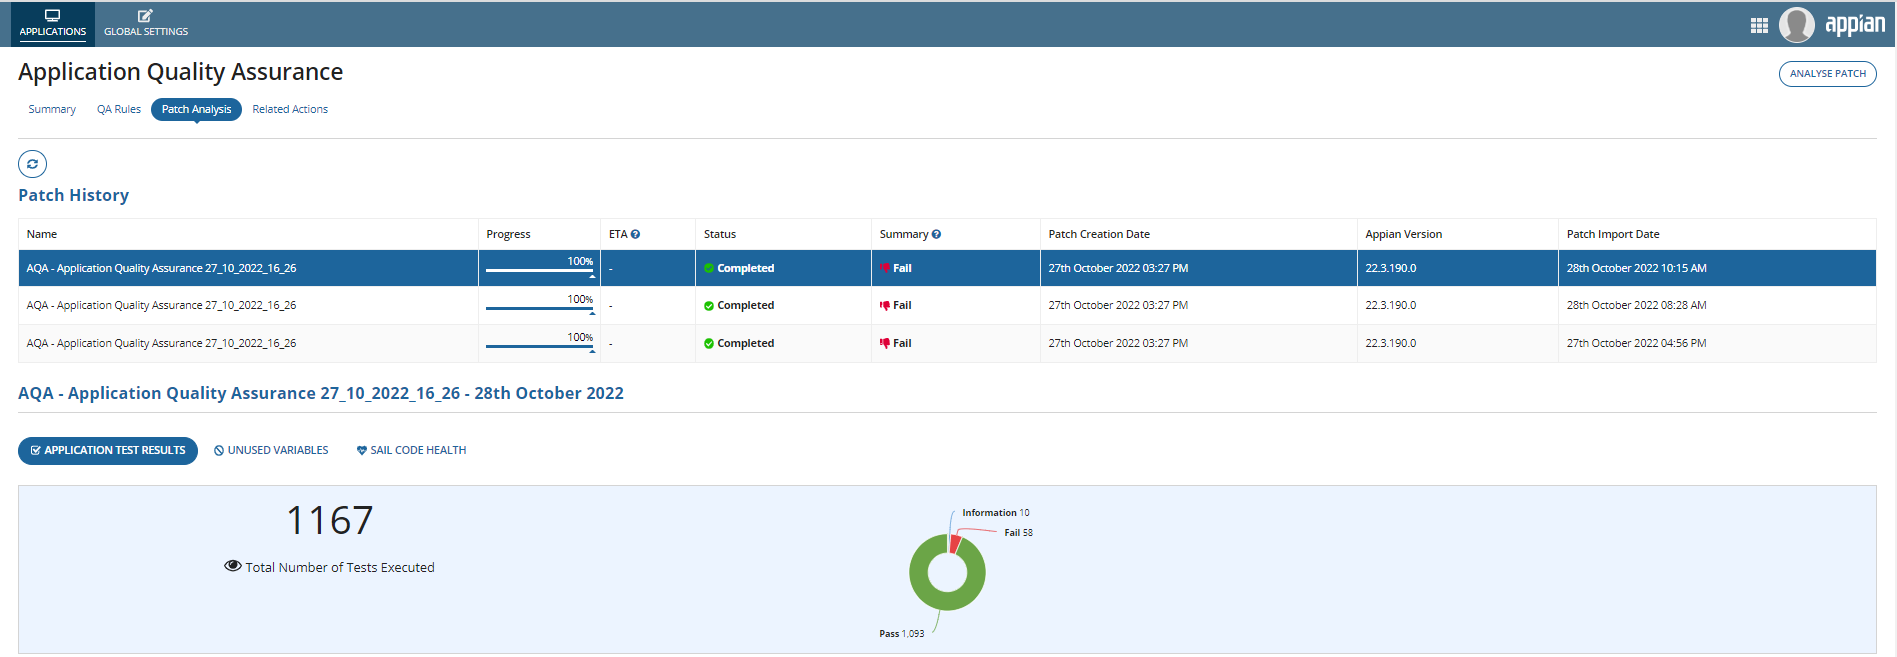The width and height of the screenshot is (1897, 657).
Task: Select patch row imported 28th October 10:15 AM
Action: (x=947, y=268)
